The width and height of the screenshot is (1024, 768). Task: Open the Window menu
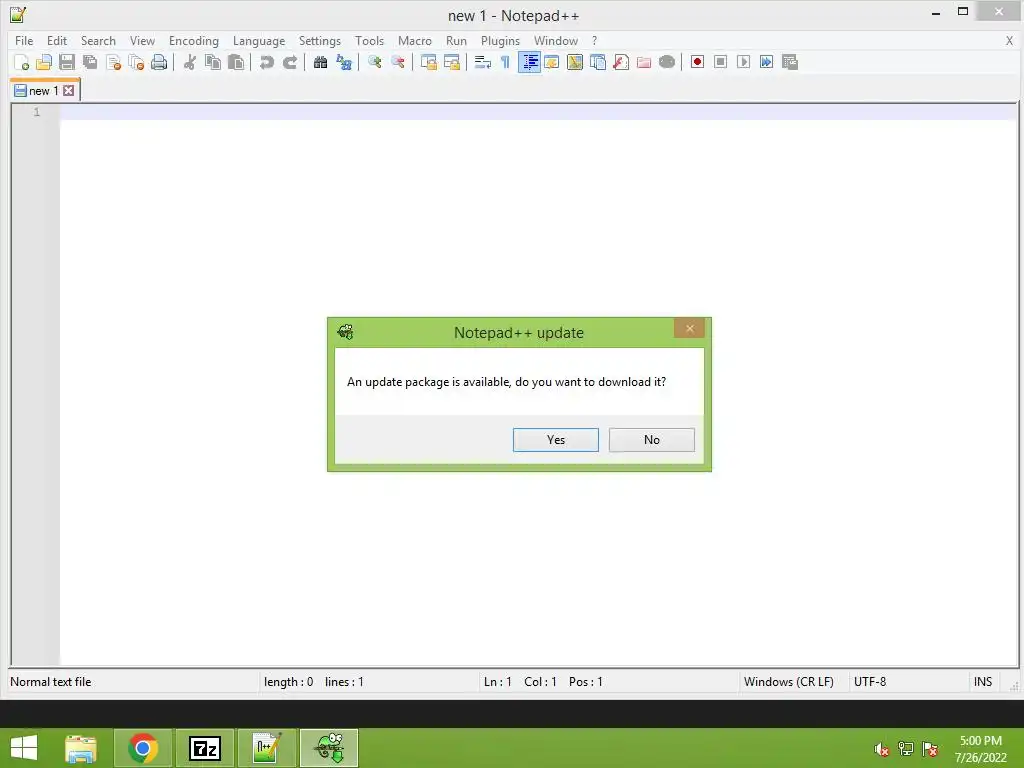pyautogui.click(x=556, y=40)
